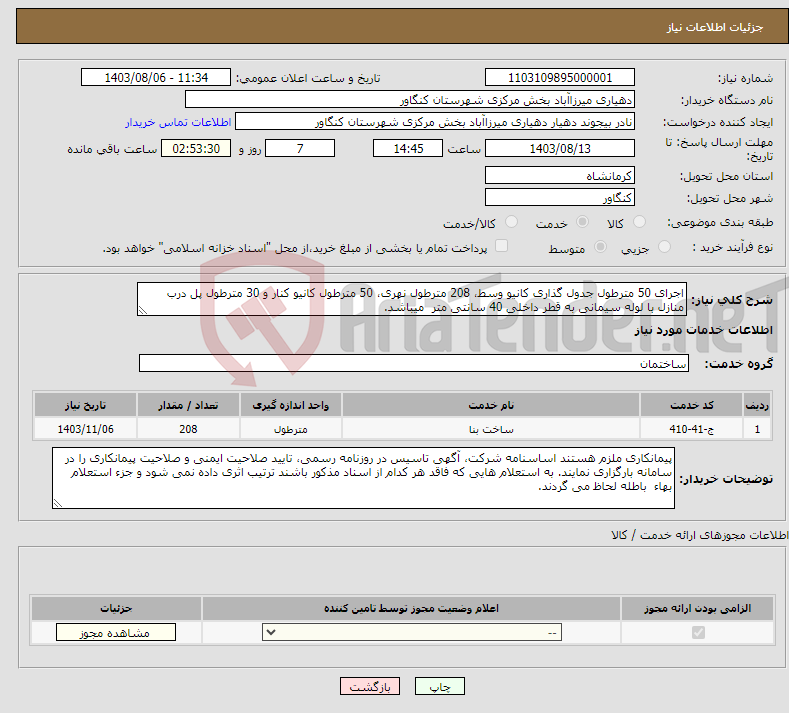Click the شهر محل تحویل field کنگاور
Viewport: 789px width, 713px height.
560,197
